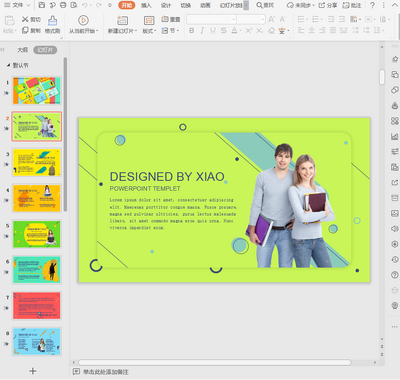Screen dimensions: 400x380
Task: Click the Save icon in quick access toolbar
Action: point(42,5)
